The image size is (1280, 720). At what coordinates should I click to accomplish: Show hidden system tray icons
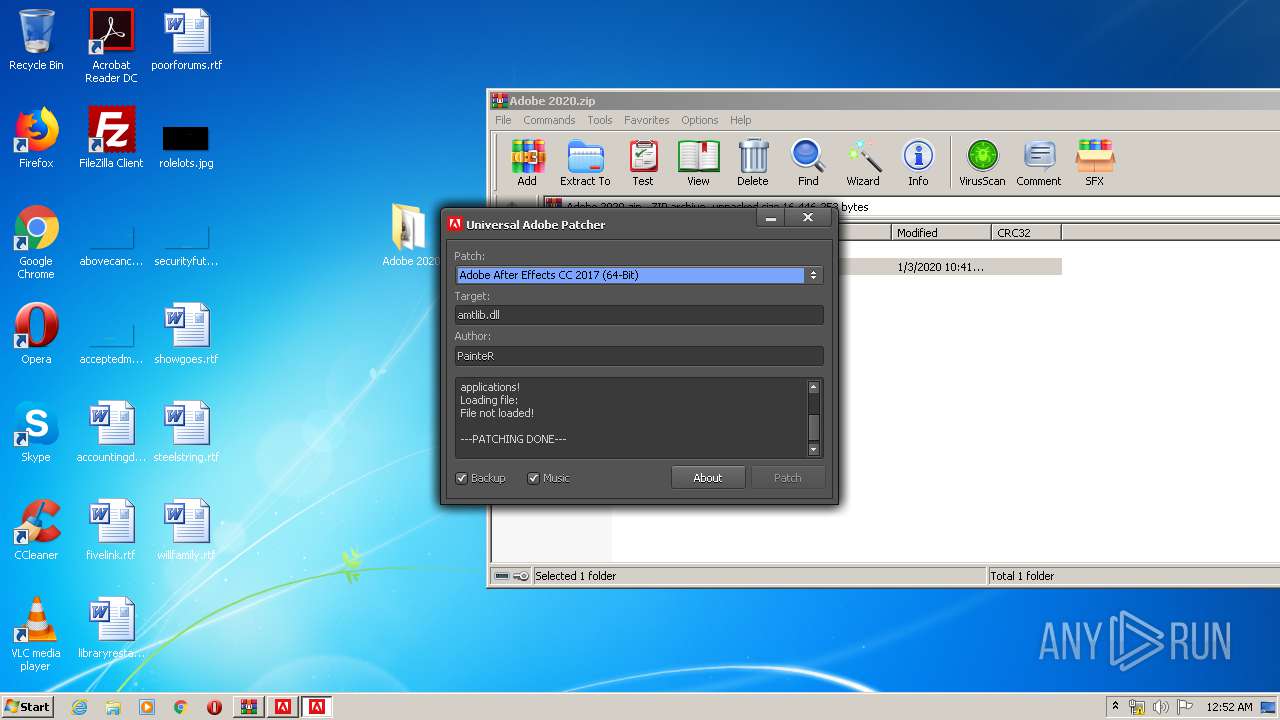pos(1115,707)
